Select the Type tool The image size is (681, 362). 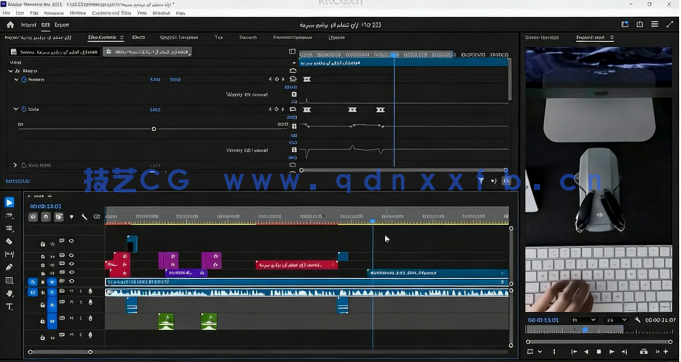point(9,306)
